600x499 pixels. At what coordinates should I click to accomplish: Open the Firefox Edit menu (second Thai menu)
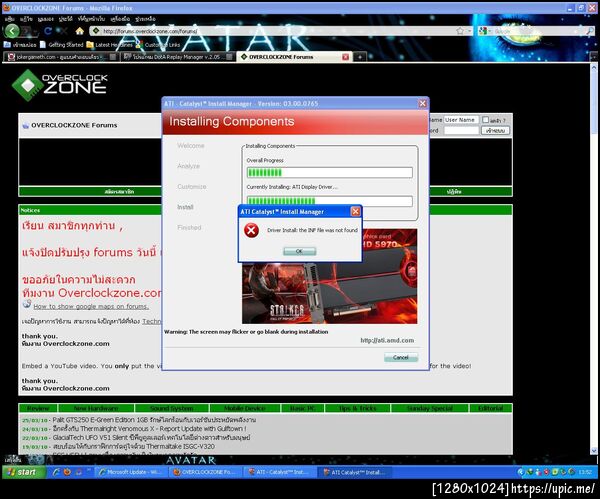point(26,19)
